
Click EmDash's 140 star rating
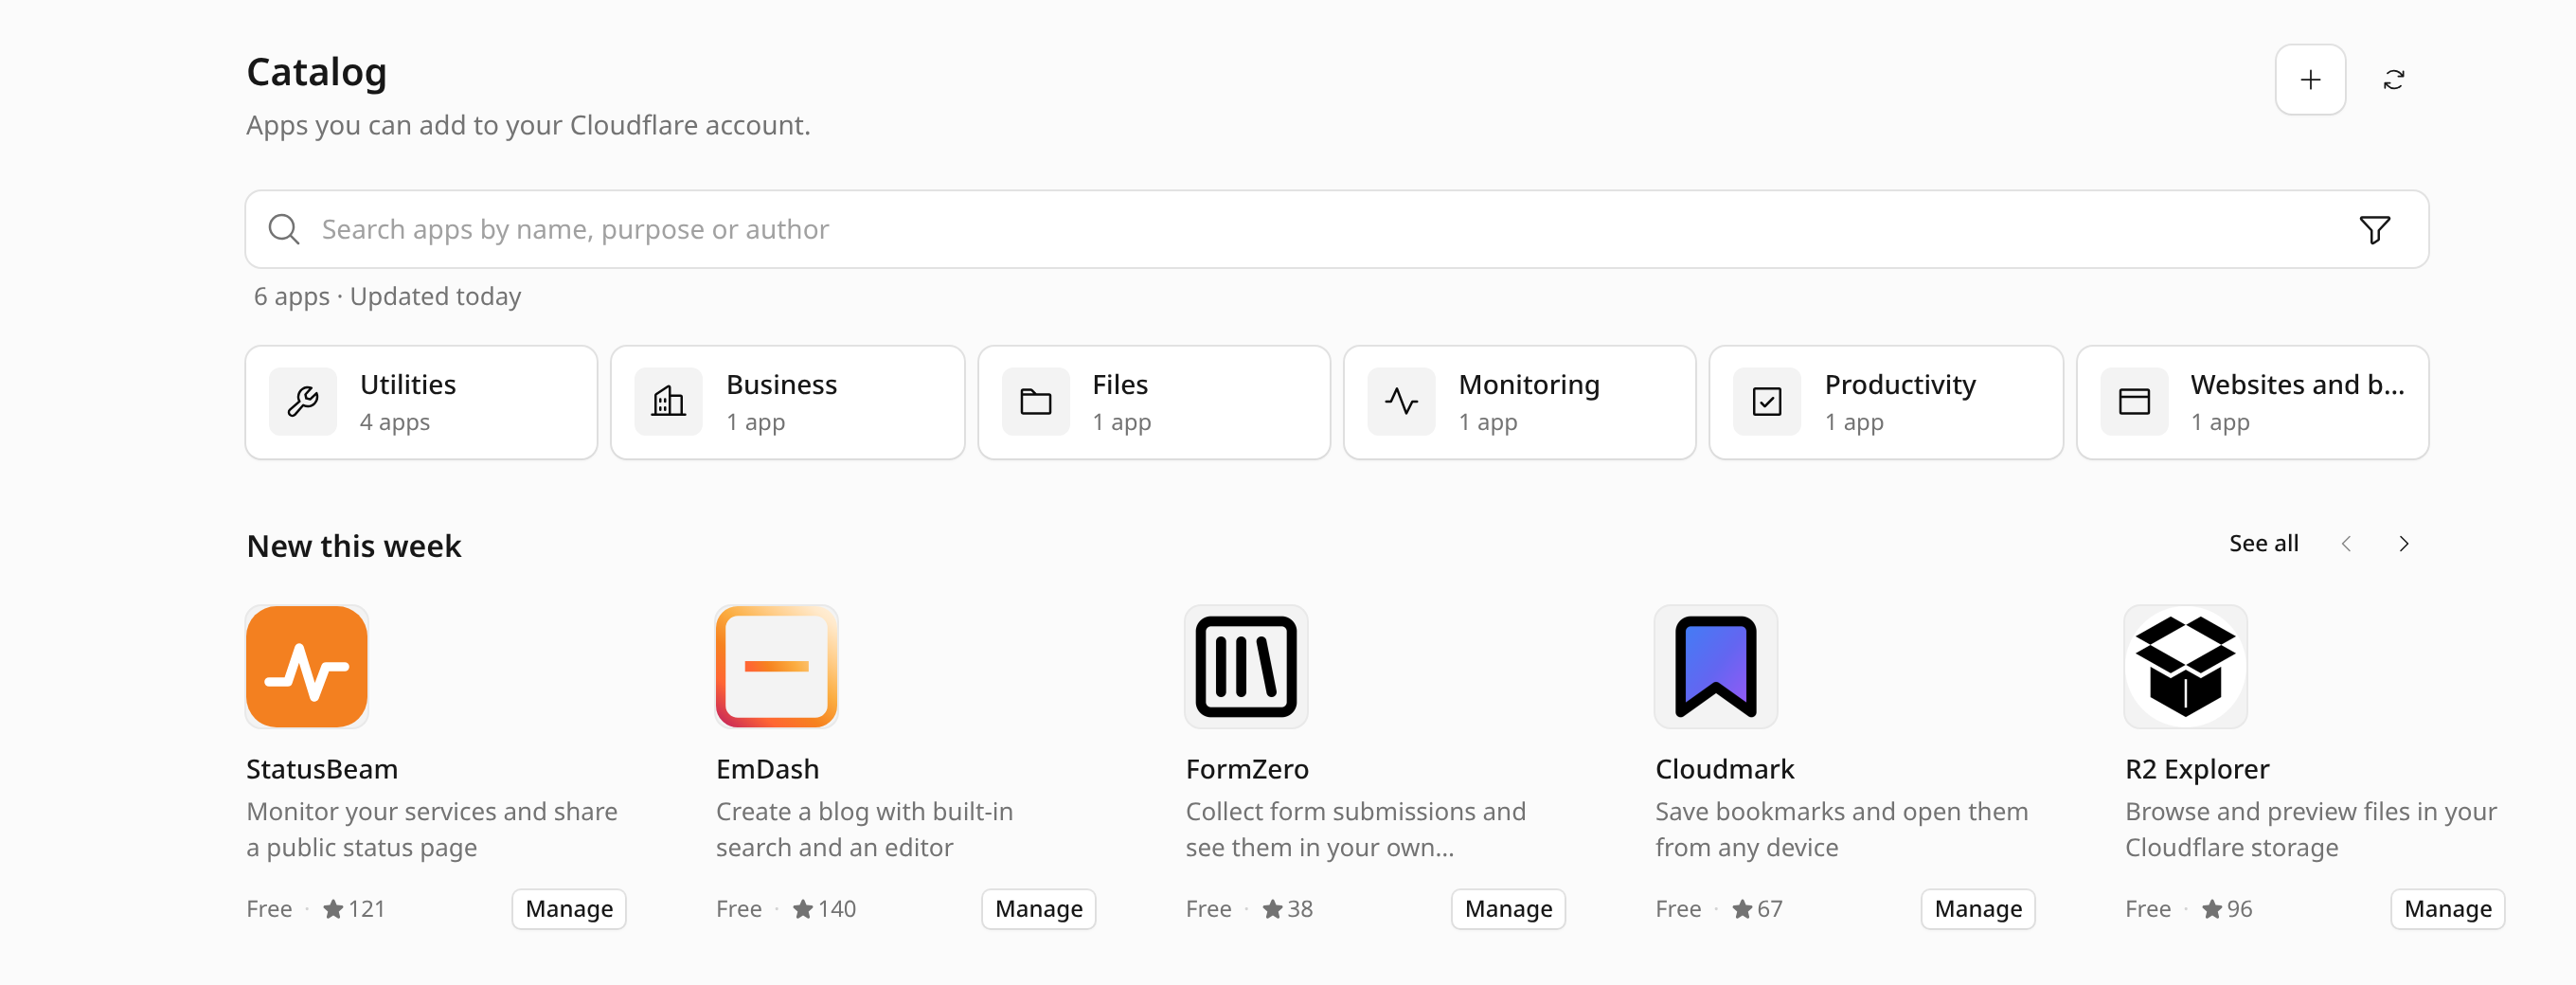(x=824, y=910)
